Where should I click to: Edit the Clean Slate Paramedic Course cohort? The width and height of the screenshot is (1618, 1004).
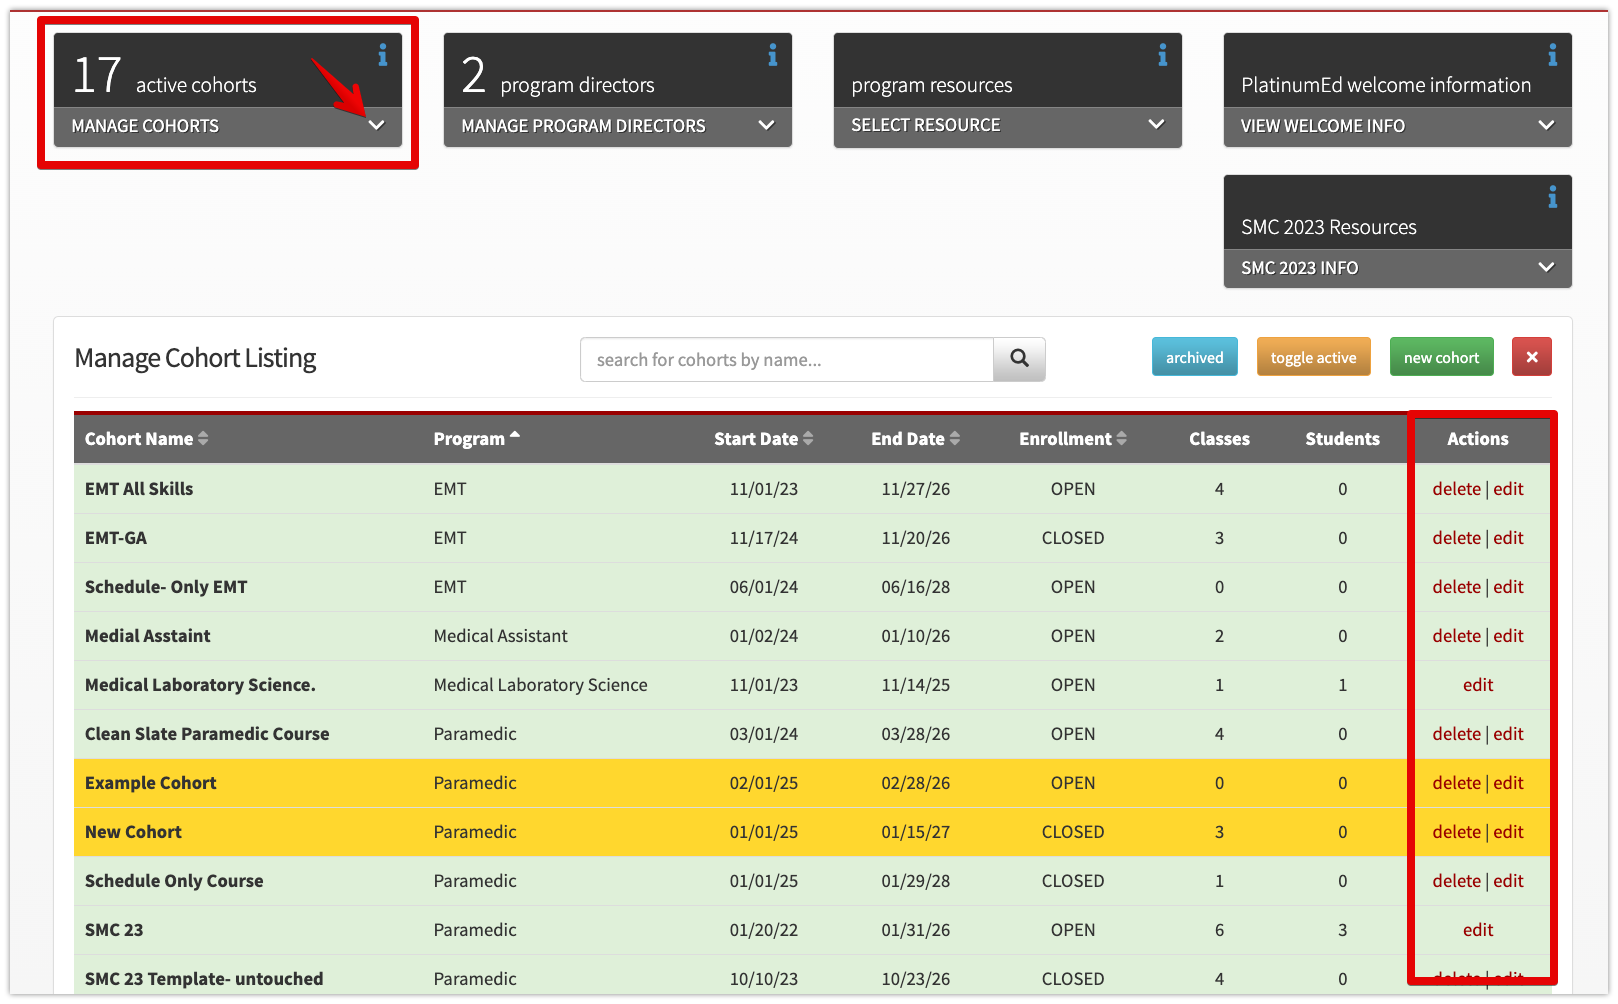pyautogui.click(x=1508, y=734)
